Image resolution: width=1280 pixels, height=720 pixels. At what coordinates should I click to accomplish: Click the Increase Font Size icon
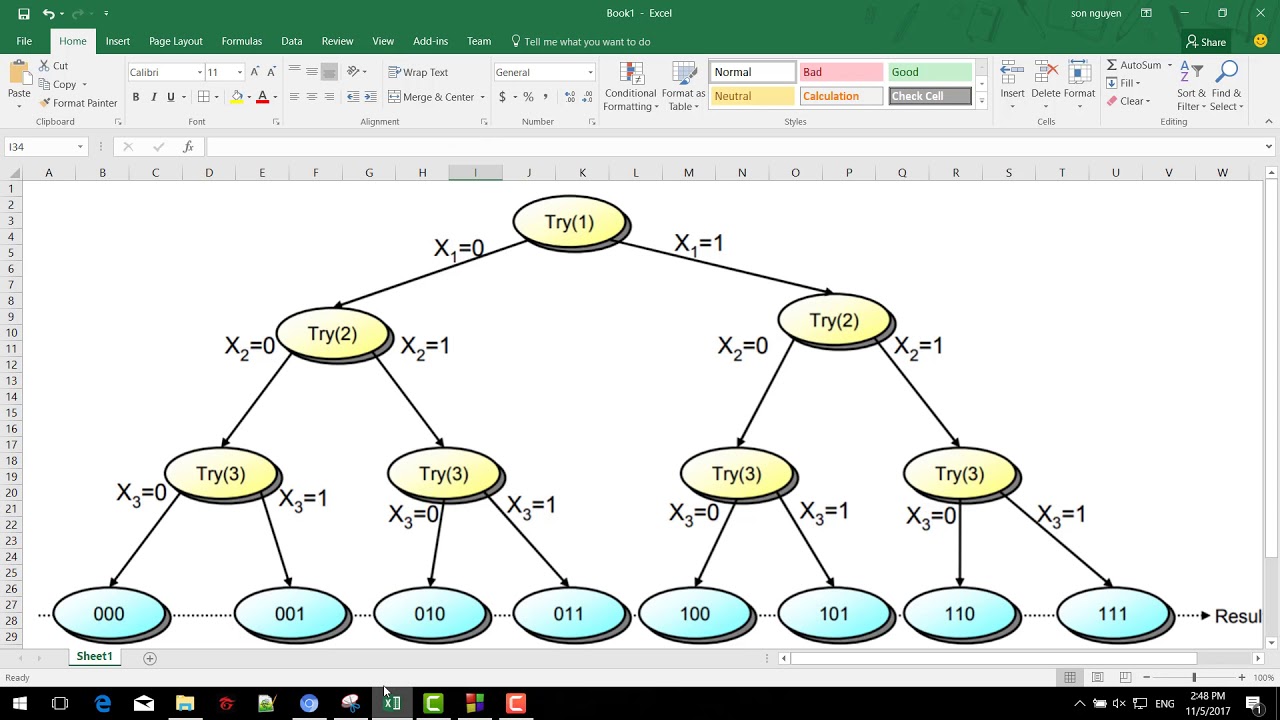pyautogui.click(x=255, y=72)
